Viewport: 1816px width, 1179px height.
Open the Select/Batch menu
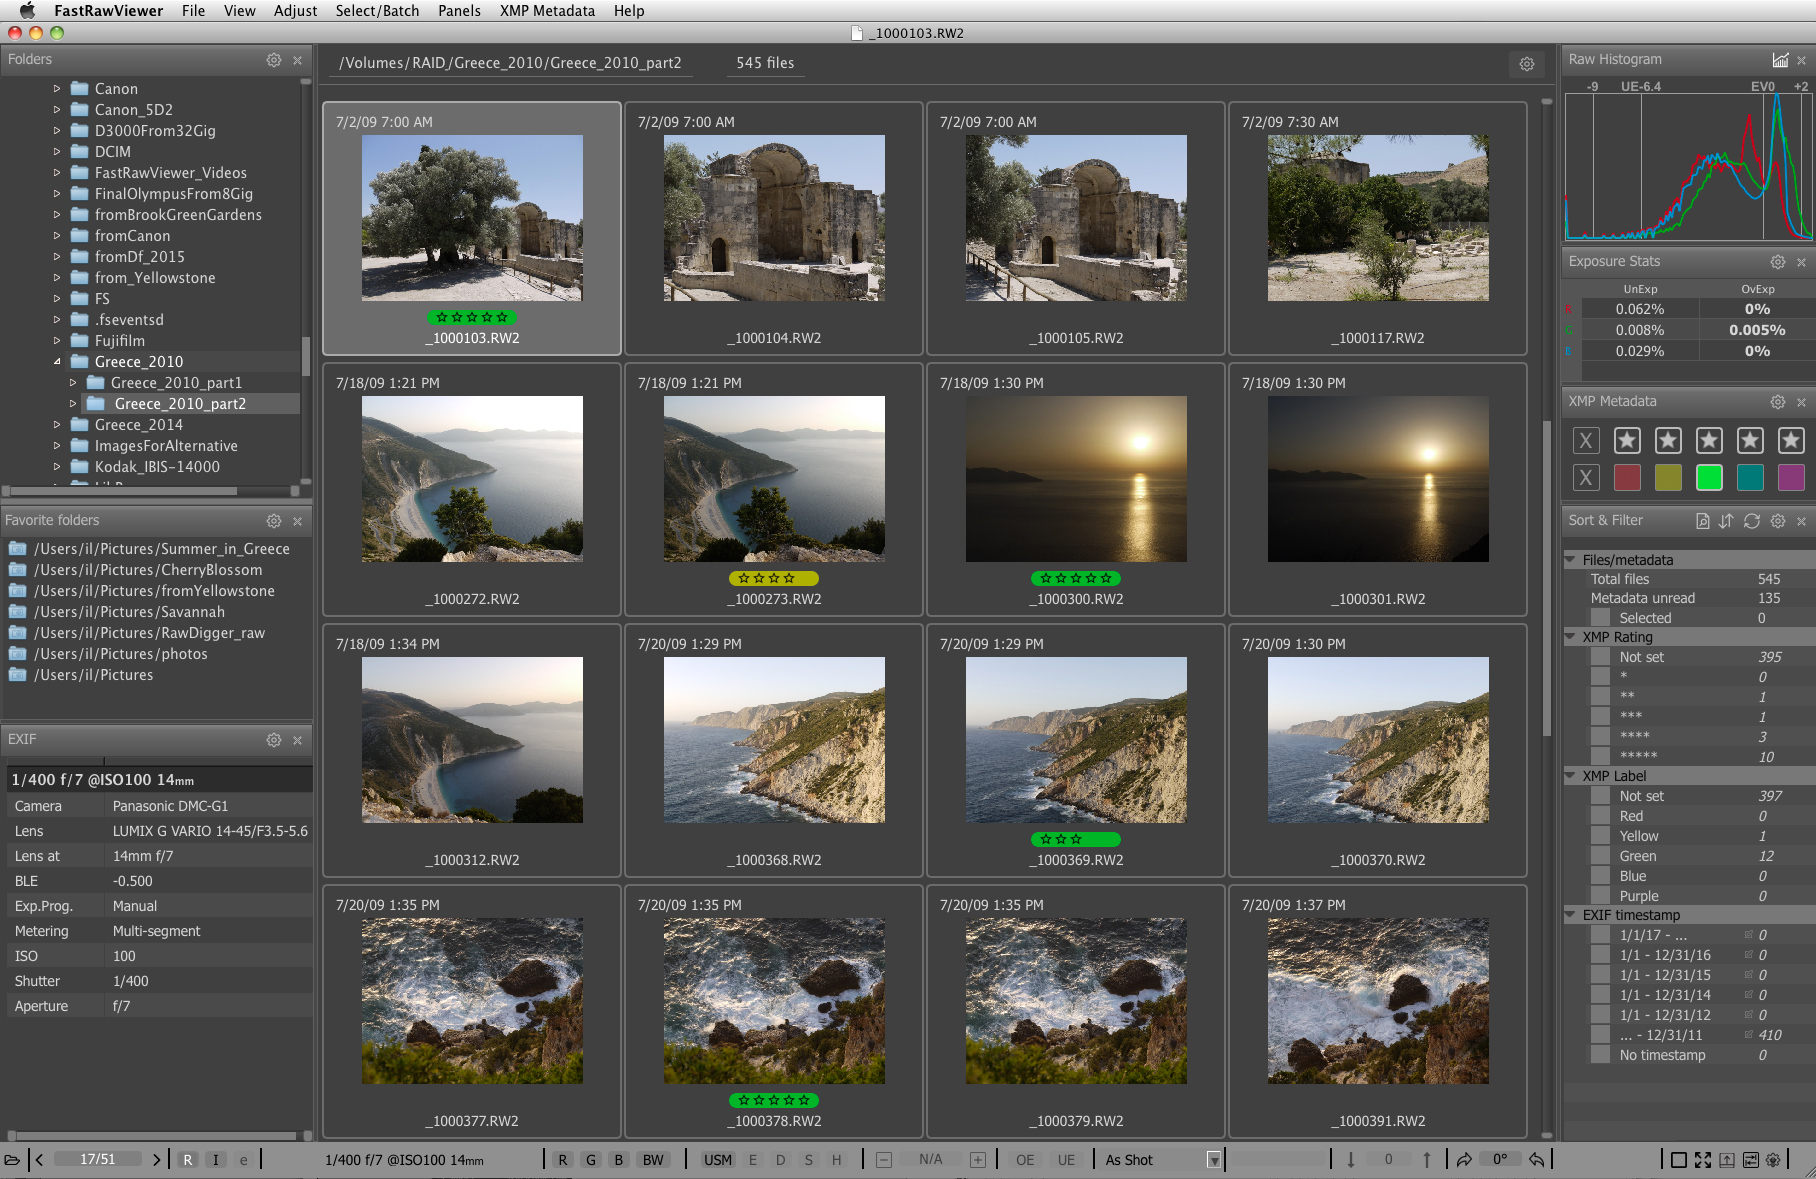coord(377,11)
